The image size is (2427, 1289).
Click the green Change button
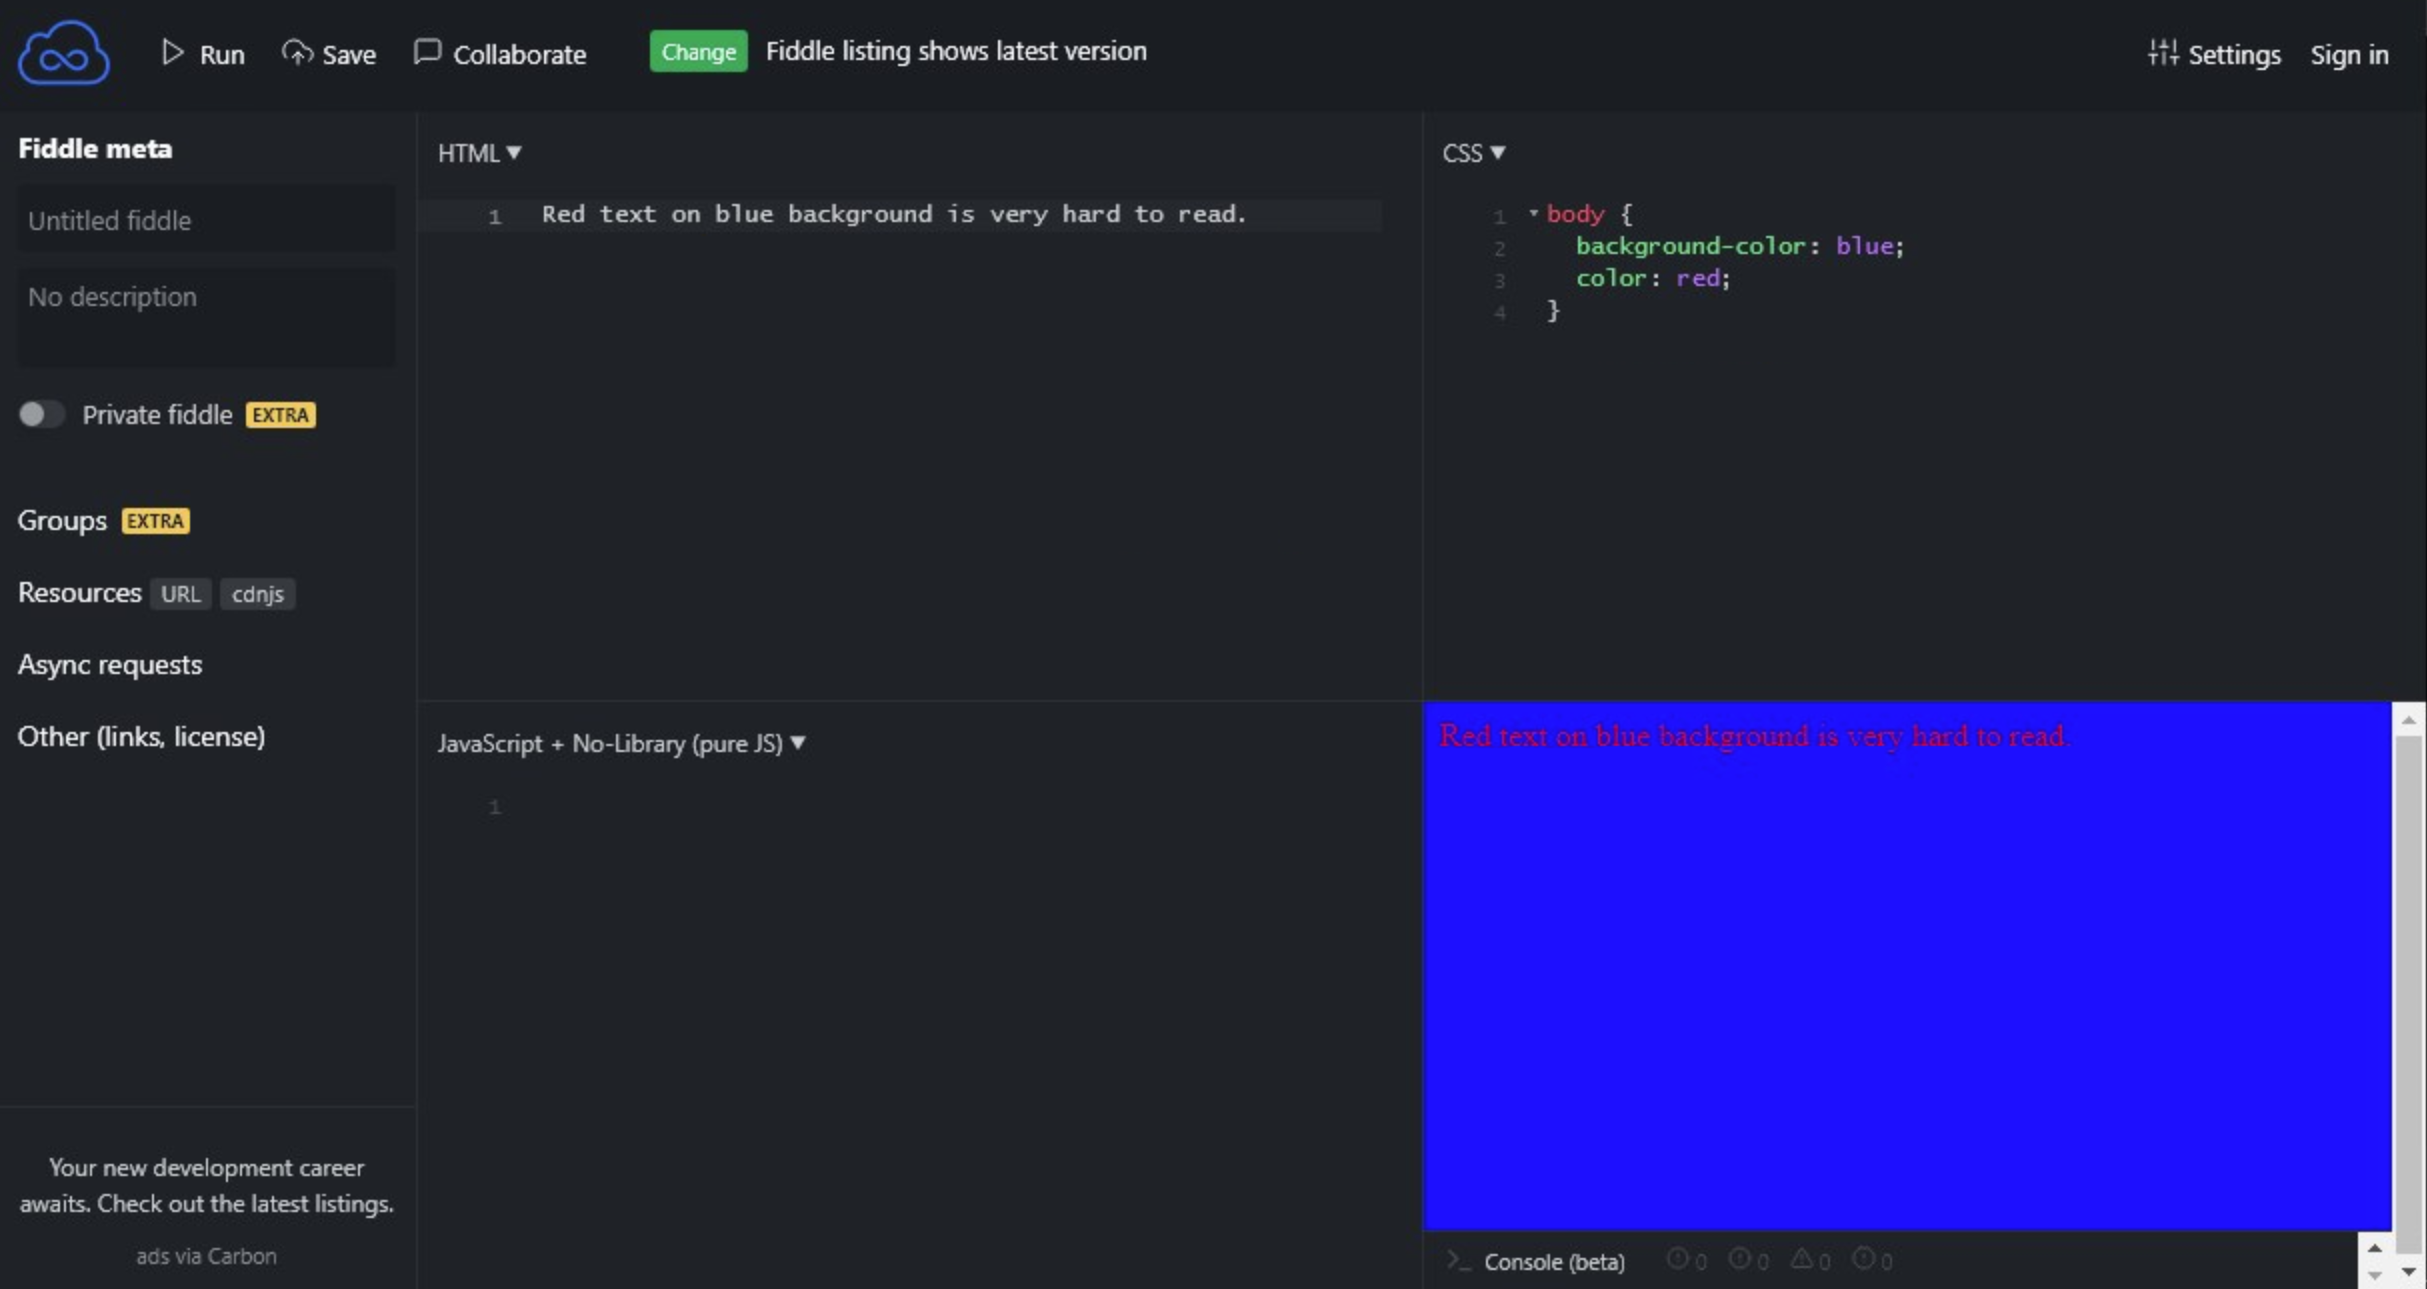[698, 51]
